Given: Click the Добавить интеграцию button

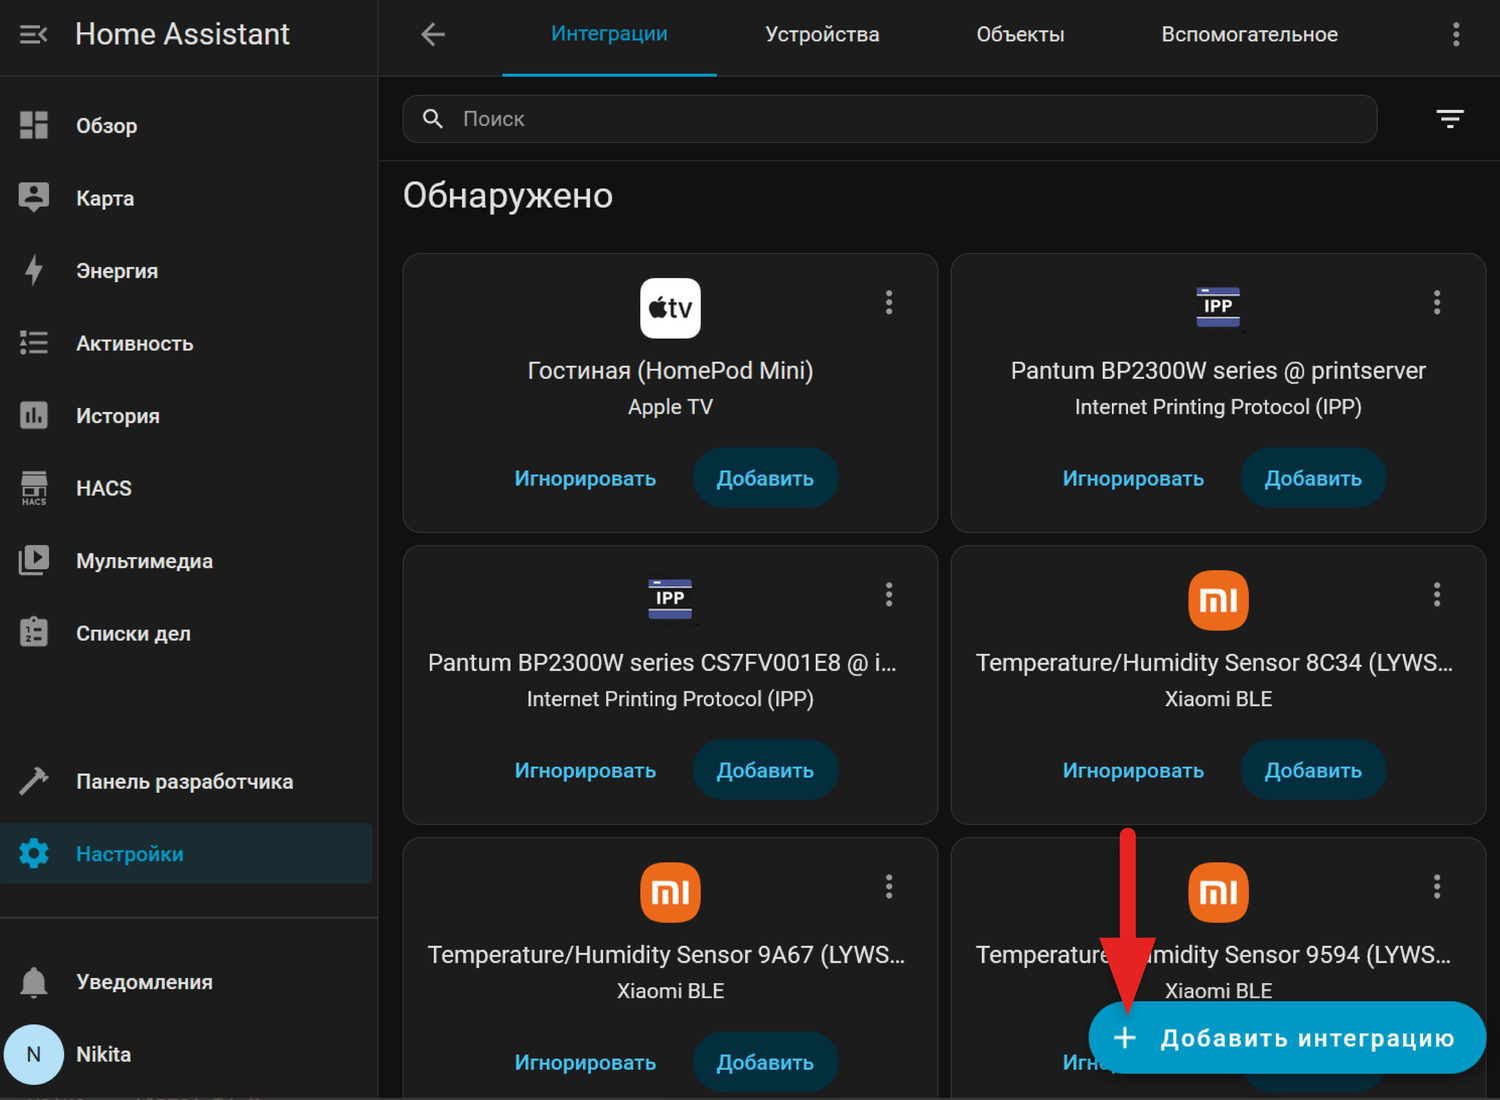Looking at the screenshot, I should point(1286,1038).
